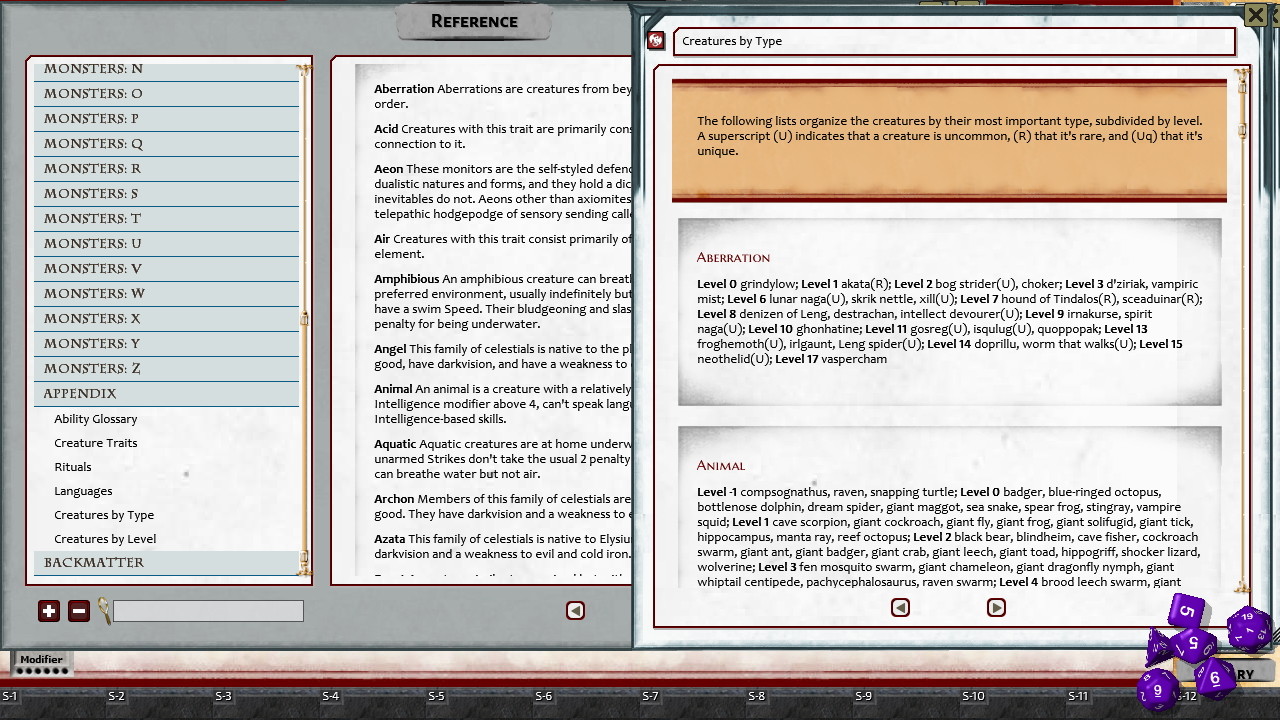
Task: Click the forward arrow under the Animal list
Action: [996, 607]
